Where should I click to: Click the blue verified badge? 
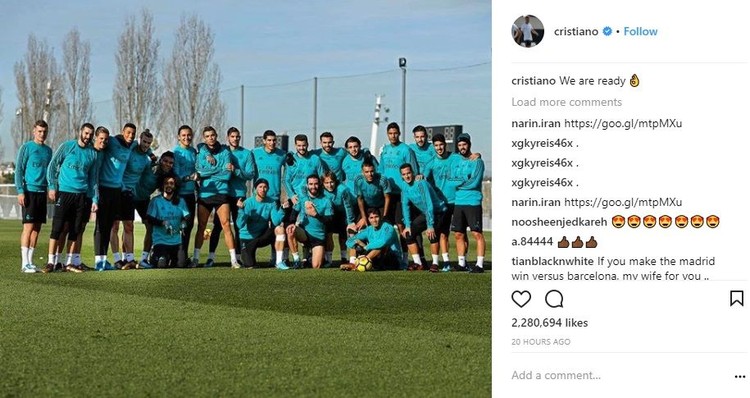click(x=607, y=32)
